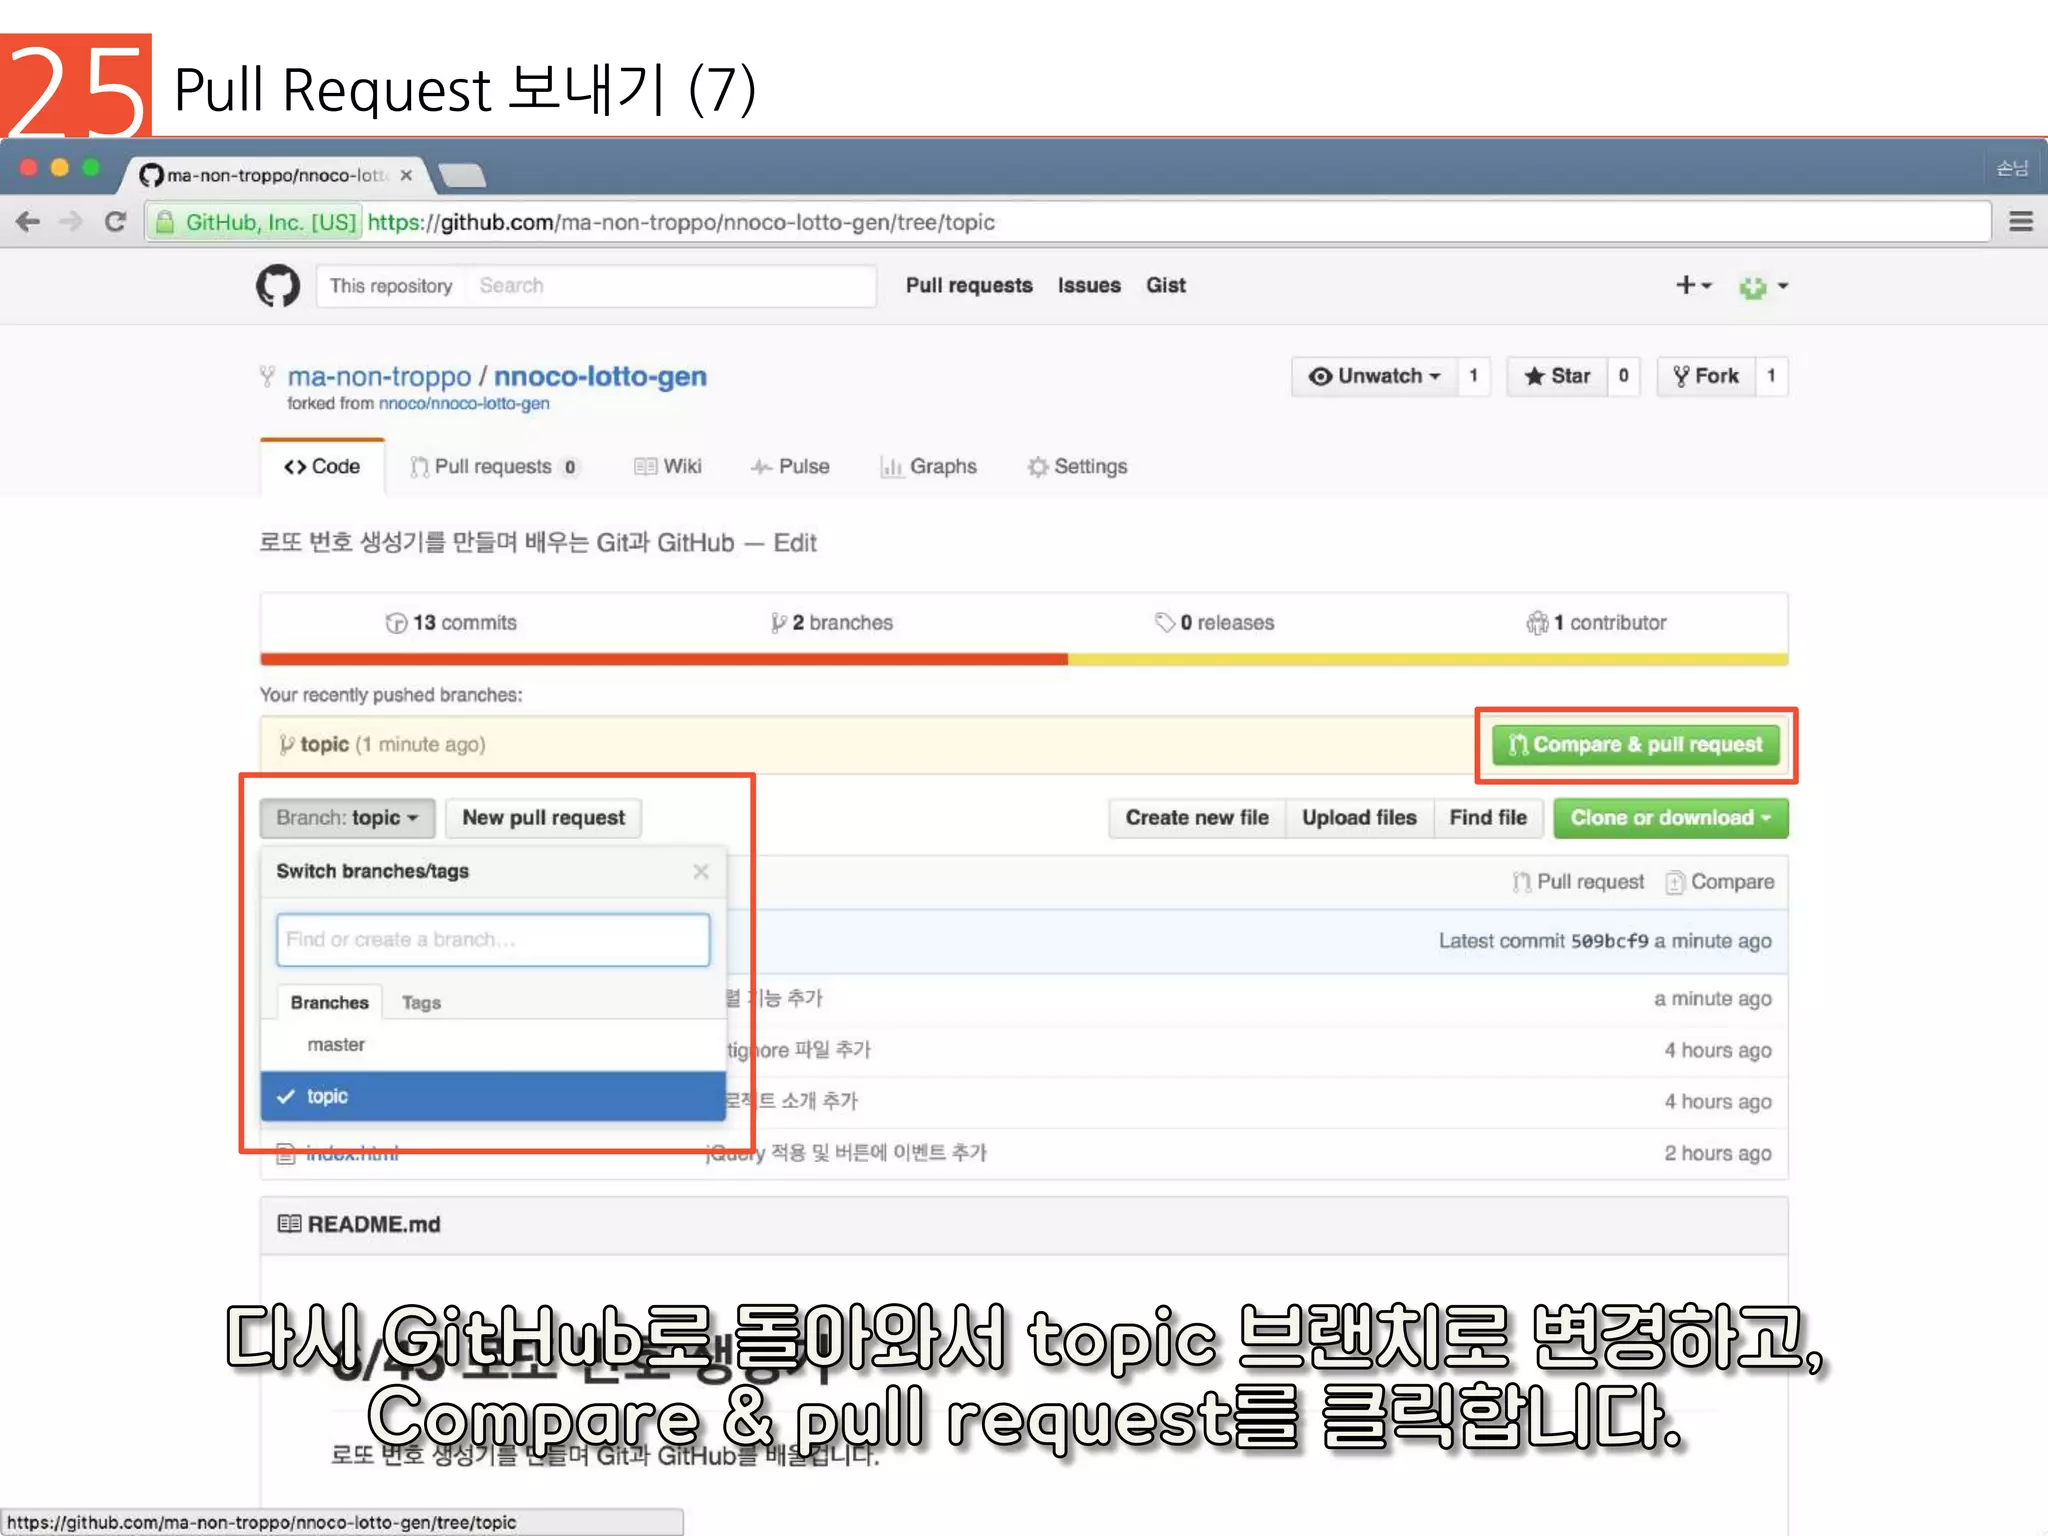Click the star count 0

tap(1623, 376)
